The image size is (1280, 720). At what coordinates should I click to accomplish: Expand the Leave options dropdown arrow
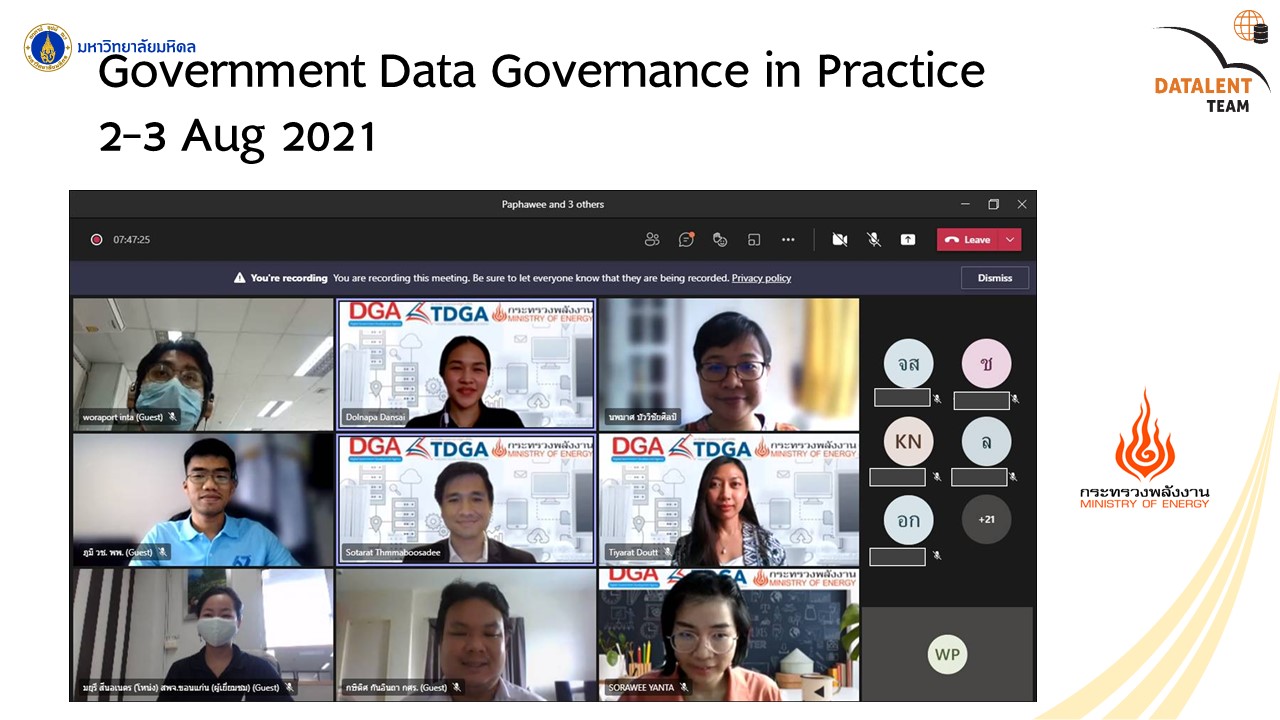point(1010,240)
